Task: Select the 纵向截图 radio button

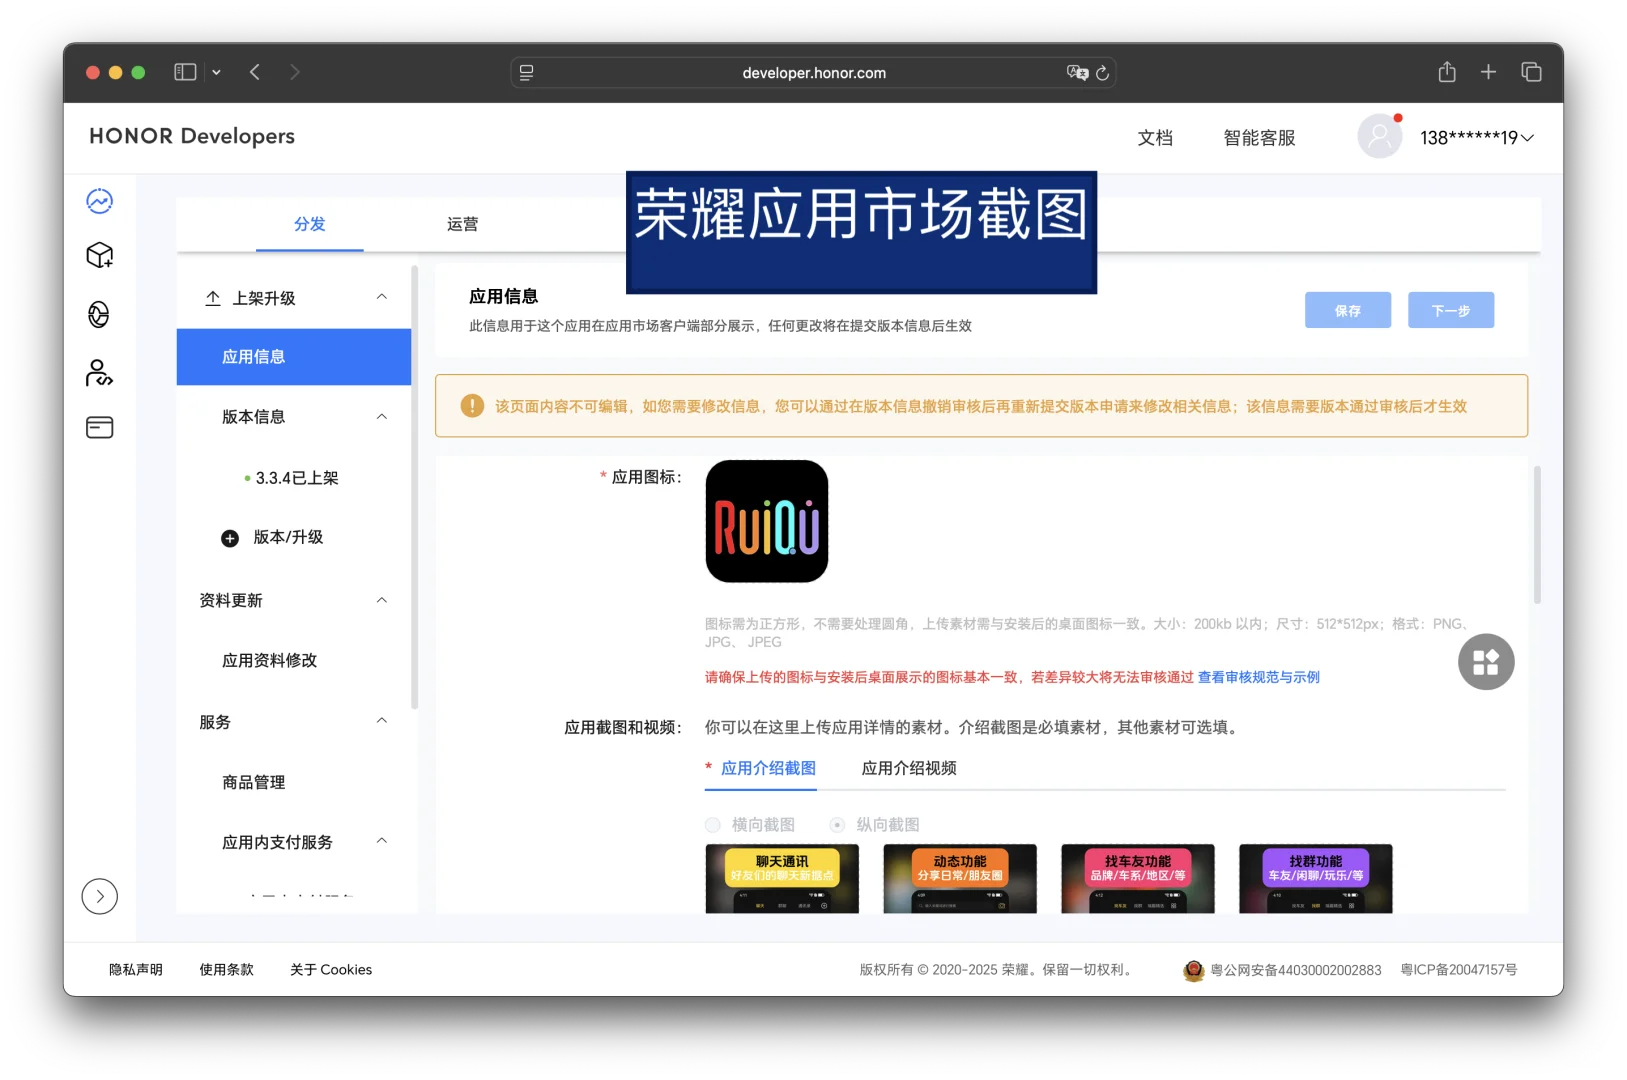Action: tap(837, 825)
